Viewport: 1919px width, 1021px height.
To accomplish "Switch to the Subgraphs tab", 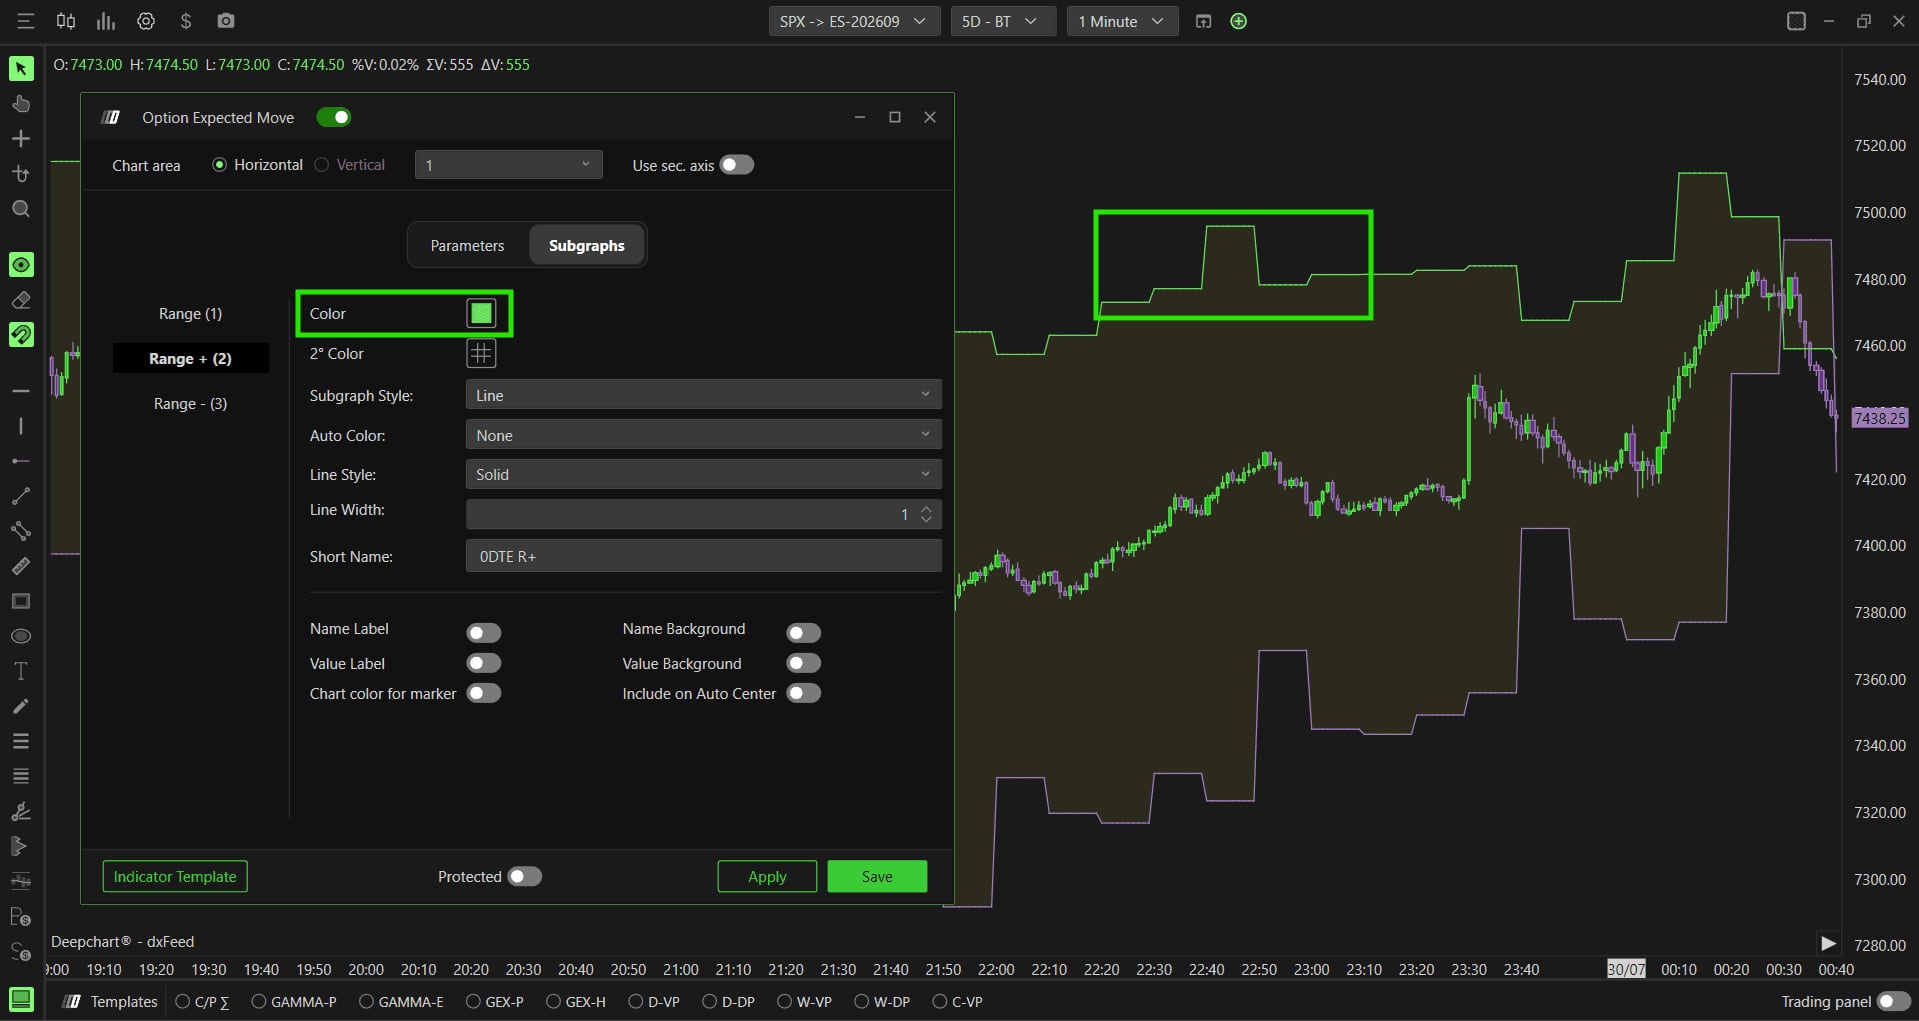I will coord(587,245).
